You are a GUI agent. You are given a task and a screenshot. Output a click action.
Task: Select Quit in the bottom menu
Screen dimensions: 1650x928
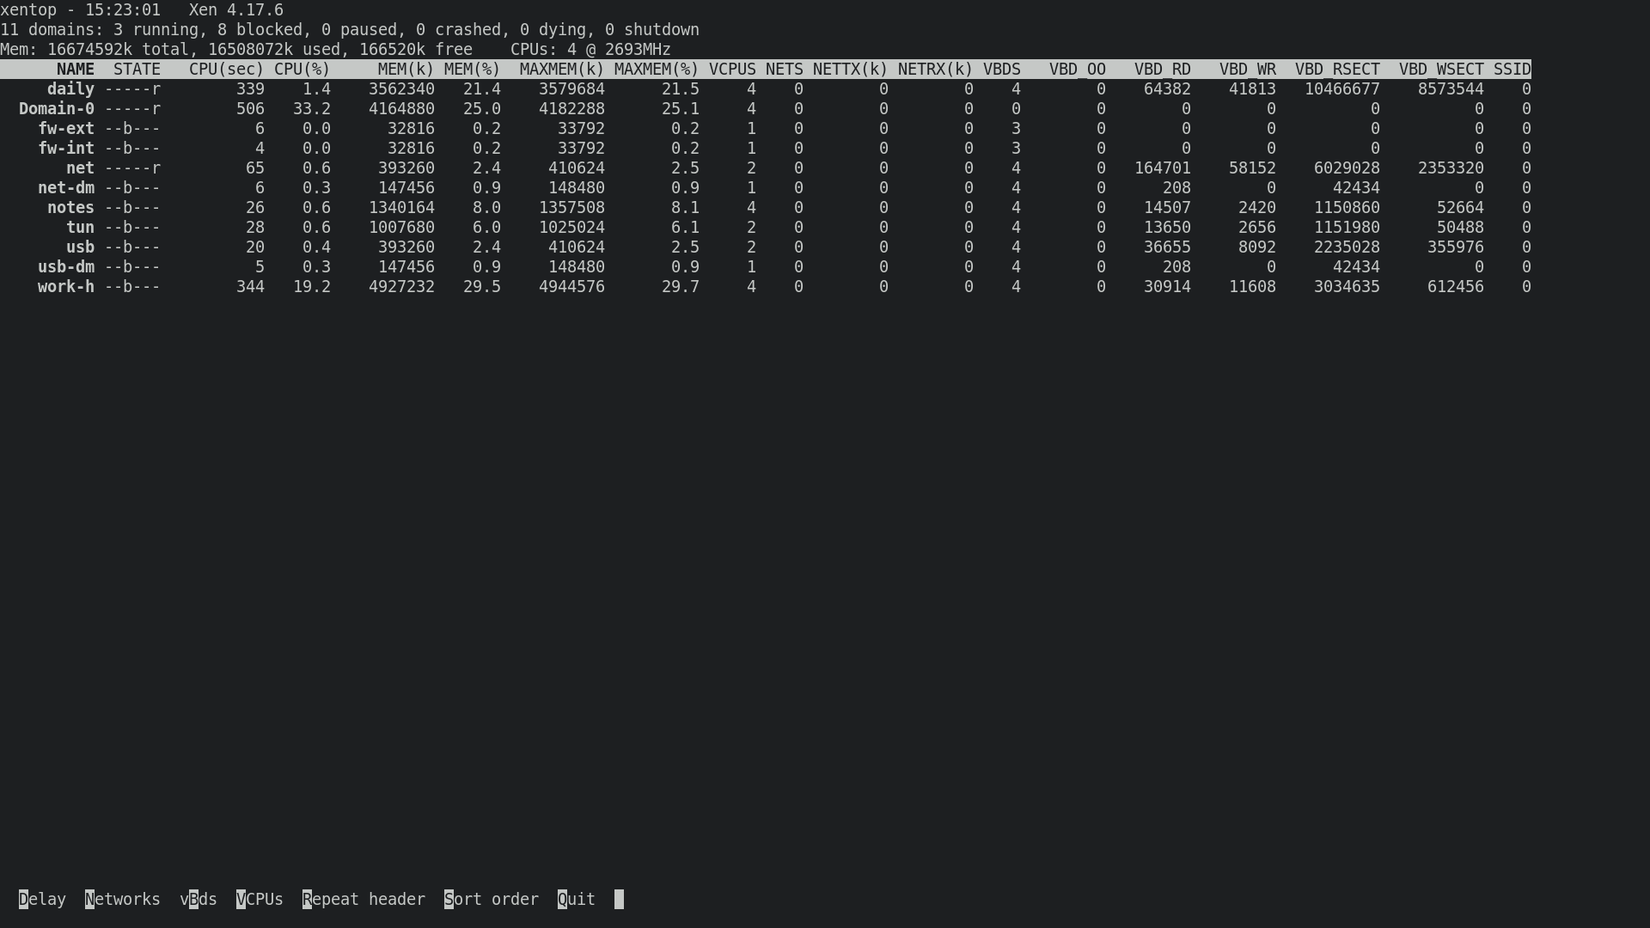[576, 899]
